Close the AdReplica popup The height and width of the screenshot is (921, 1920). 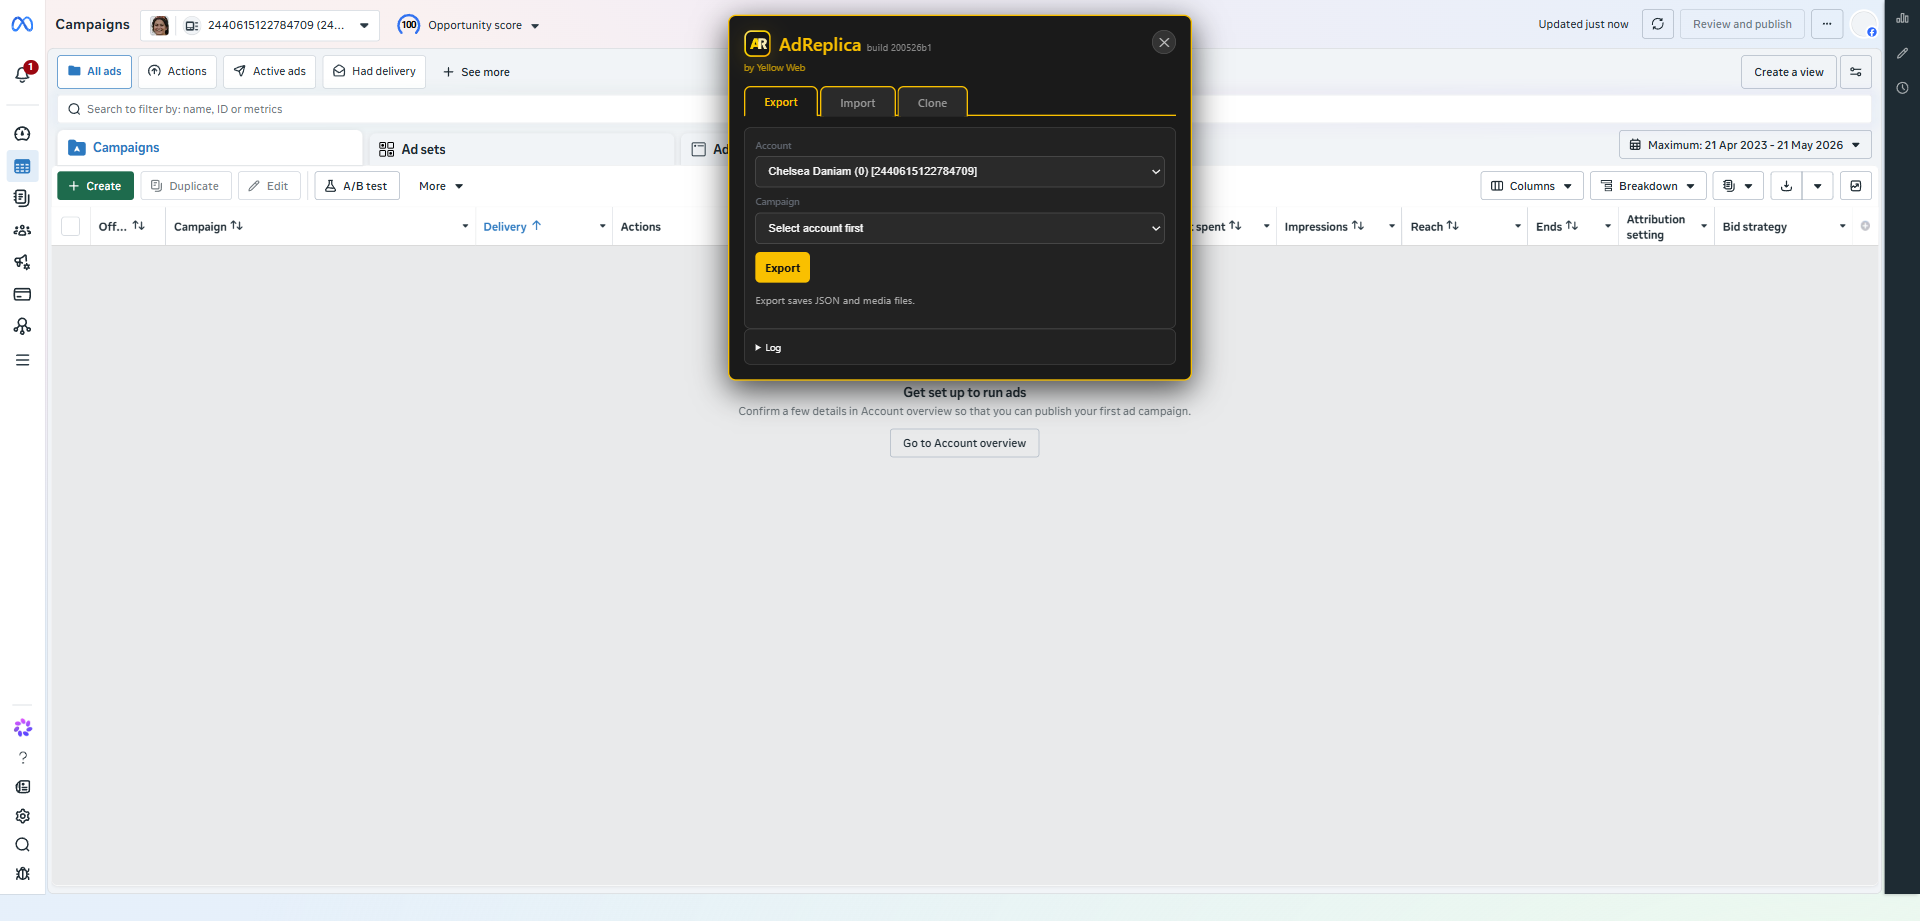1164,42
